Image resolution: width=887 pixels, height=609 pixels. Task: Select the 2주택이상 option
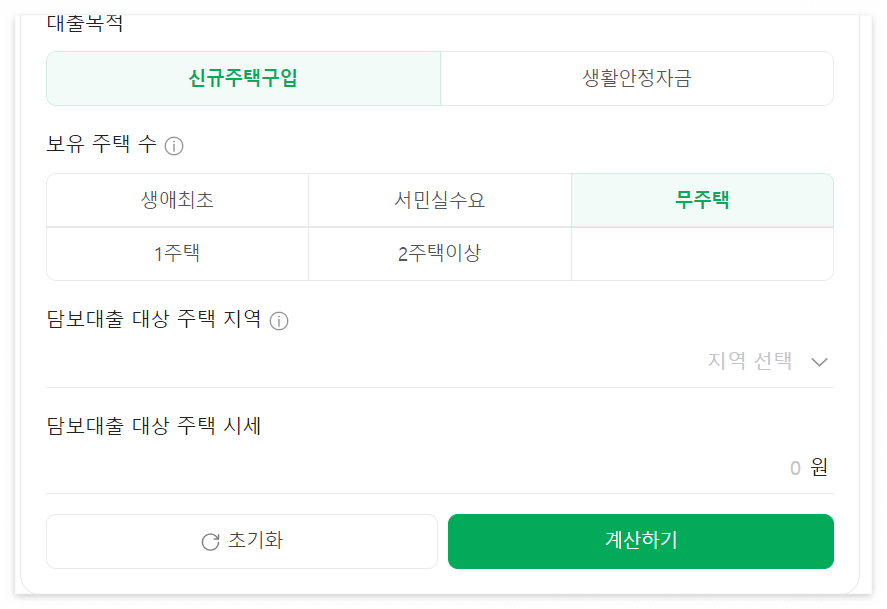click(440, 254)
